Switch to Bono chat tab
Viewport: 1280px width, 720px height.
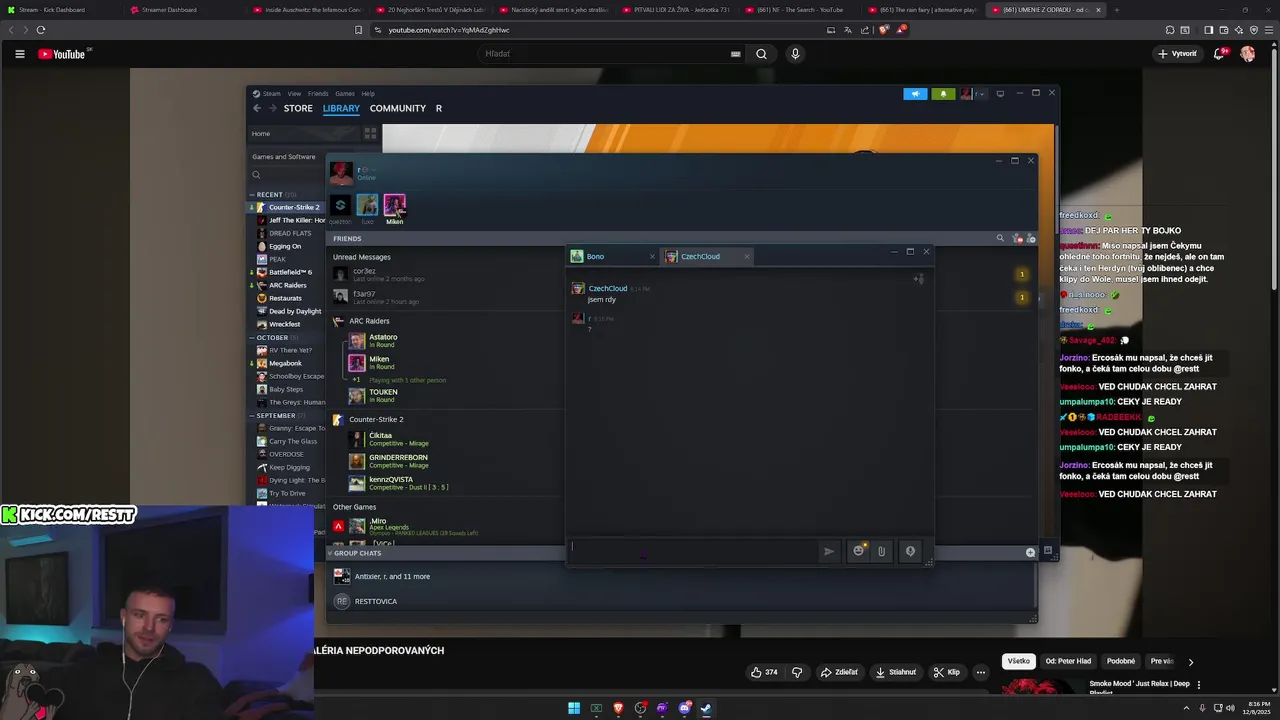pos(612,256)
